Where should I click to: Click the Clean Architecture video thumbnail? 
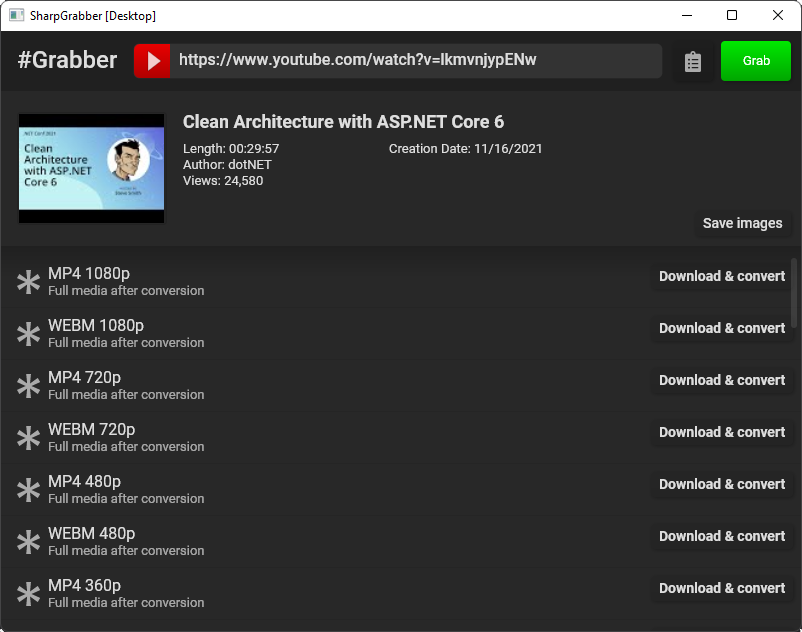pos(91,169)
